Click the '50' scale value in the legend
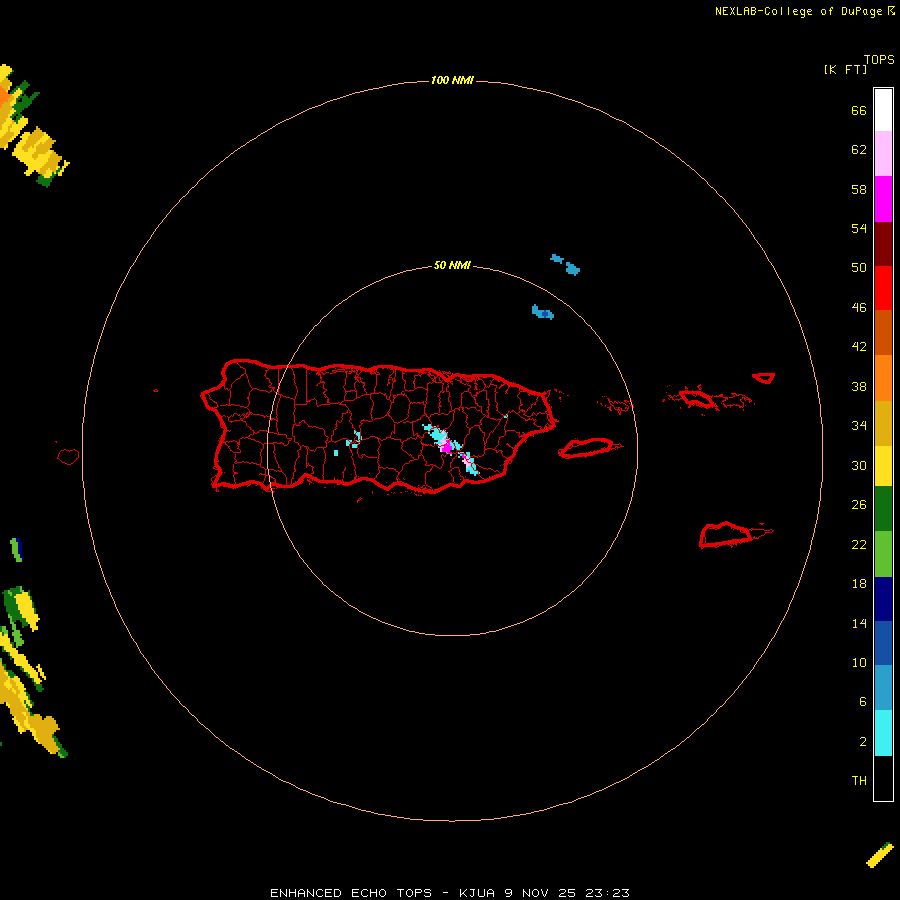 tap(859, 267)
